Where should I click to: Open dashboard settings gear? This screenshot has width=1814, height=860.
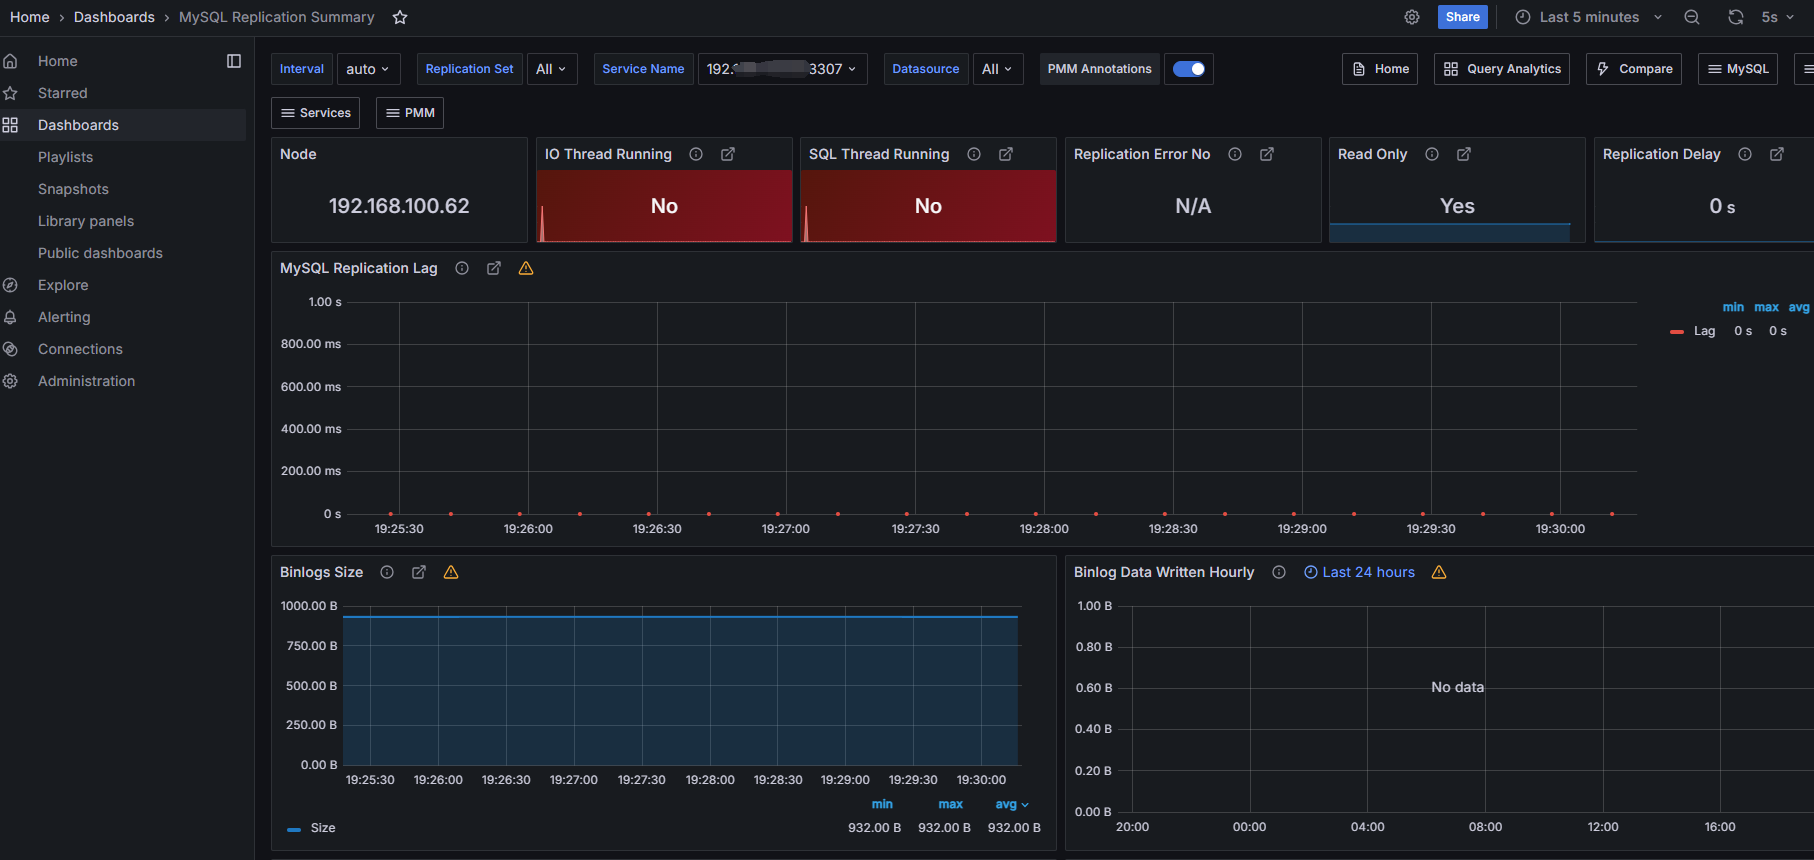(x=1412, y=17)
